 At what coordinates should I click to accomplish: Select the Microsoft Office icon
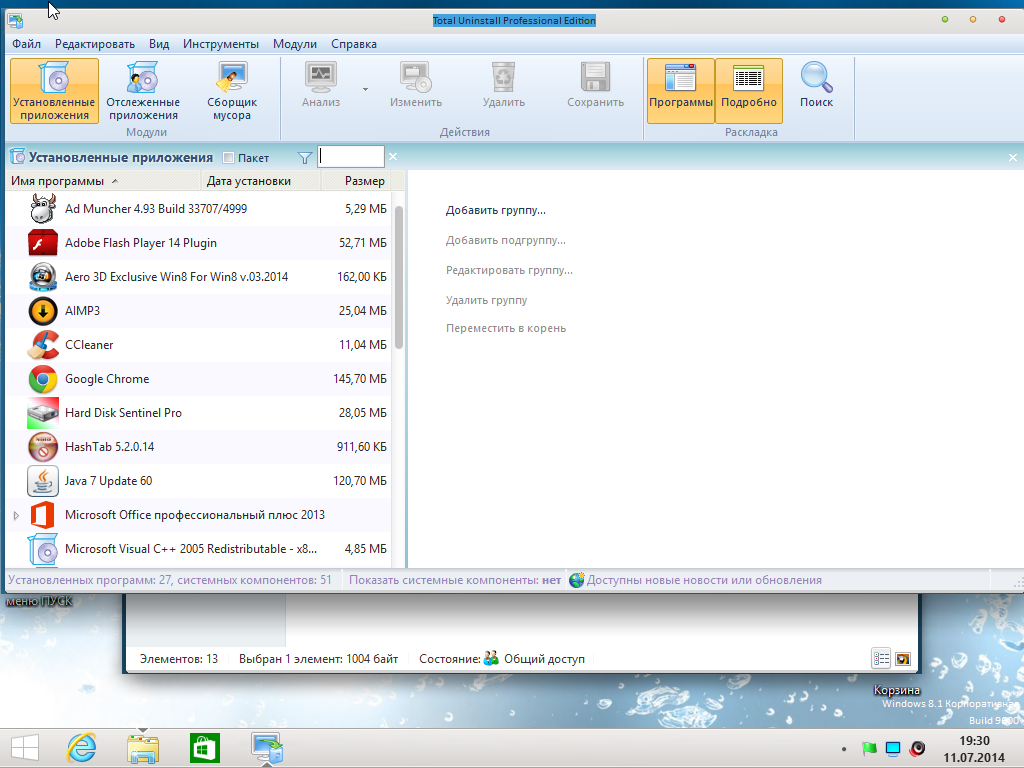43,515
